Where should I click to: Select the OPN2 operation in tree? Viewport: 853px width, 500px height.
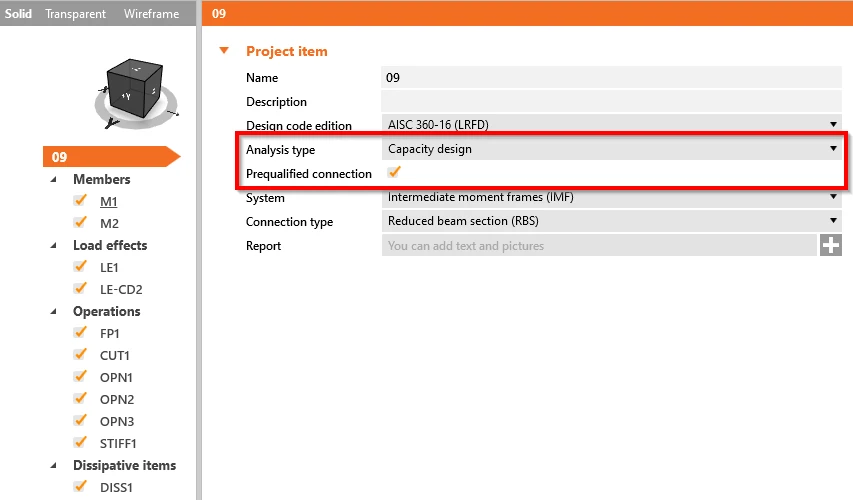coord(116,399)
